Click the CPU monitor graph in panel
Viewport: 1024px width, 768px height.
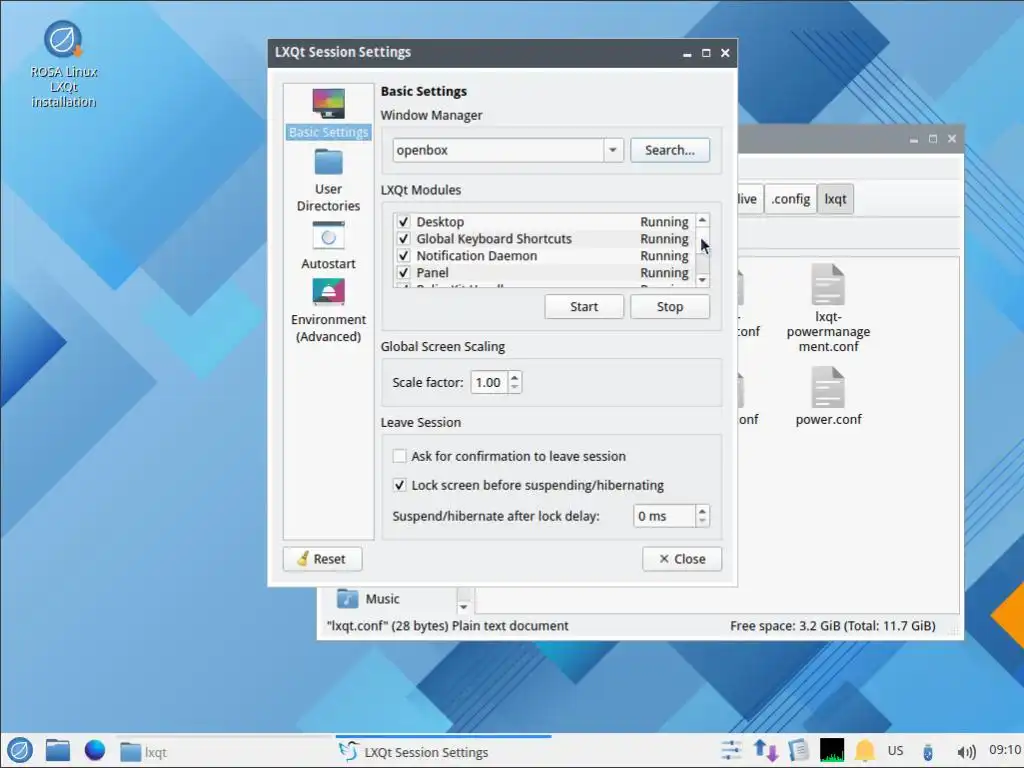[x=832, y=750]
